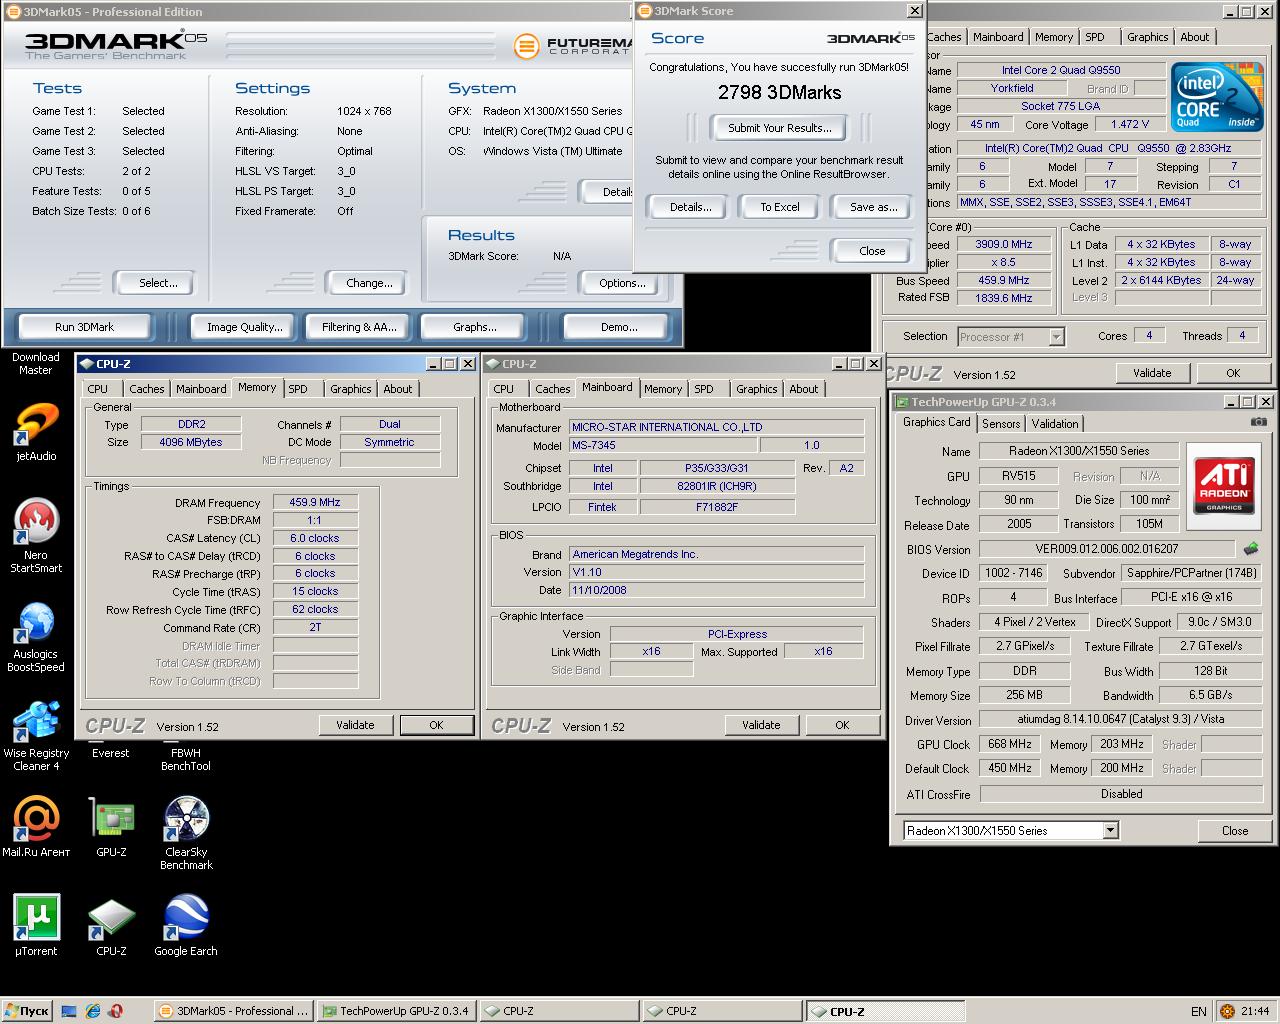Screen dimensions: 1280x1024
Task: Open the jetAudio desktop shortcut
Action: [36, 430]
